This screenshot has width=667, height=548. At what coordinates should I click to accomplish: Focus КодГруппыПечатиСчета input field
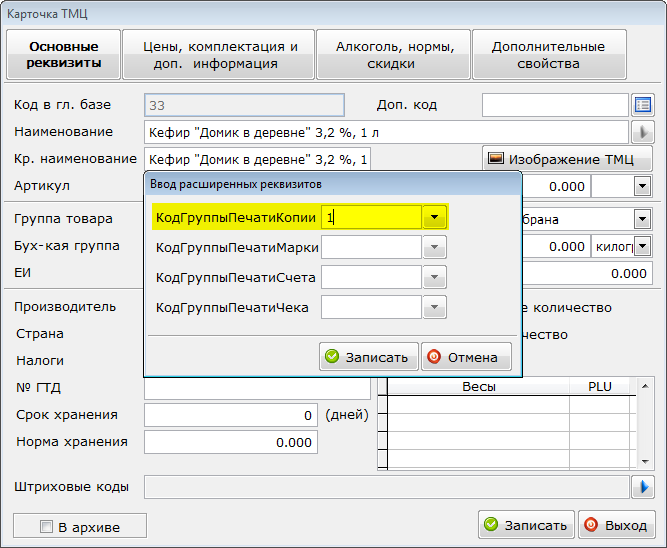(371, 277)
